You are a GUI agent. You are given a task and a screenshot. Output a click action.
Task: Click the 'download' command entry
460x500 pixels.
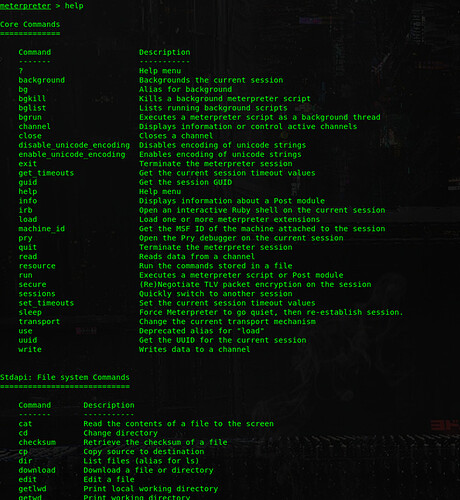(x=37, y=470)
